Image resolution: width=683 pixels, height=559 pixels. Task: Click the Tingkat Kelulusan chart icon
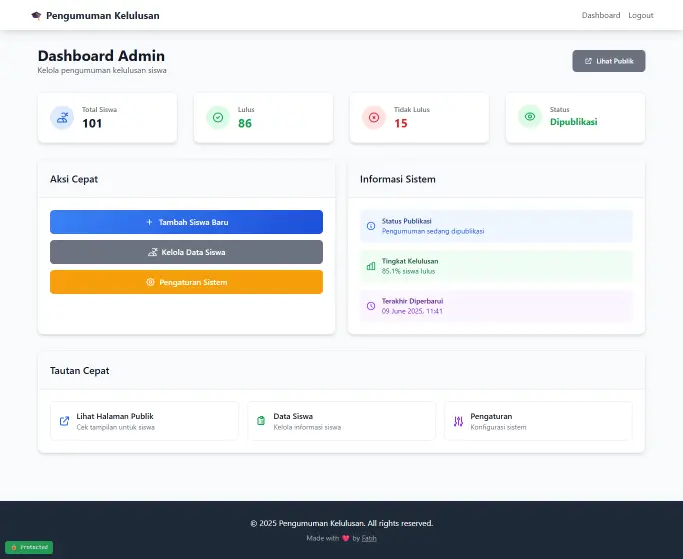[x=371, y=266]
